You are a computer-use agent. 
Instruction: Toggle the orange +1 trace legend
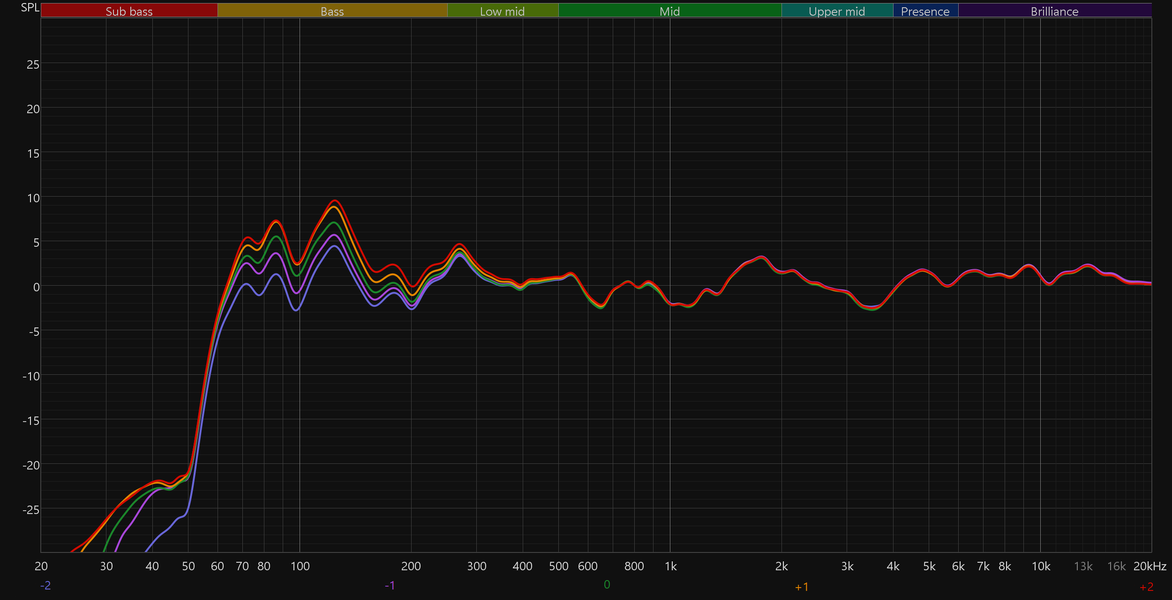point(802,587)
